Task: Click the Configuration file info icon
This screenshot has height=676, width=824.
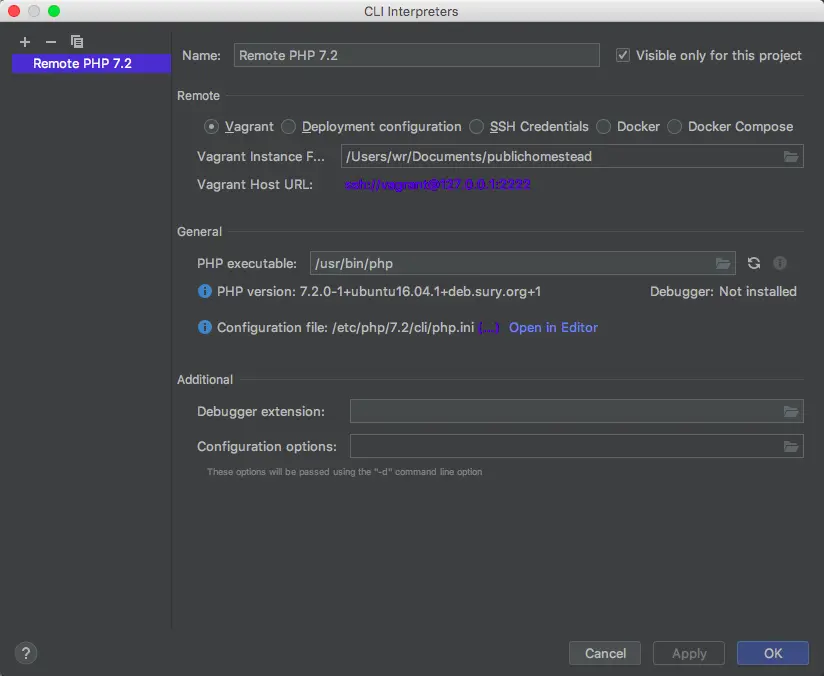Action: click(x=204, y=327)
